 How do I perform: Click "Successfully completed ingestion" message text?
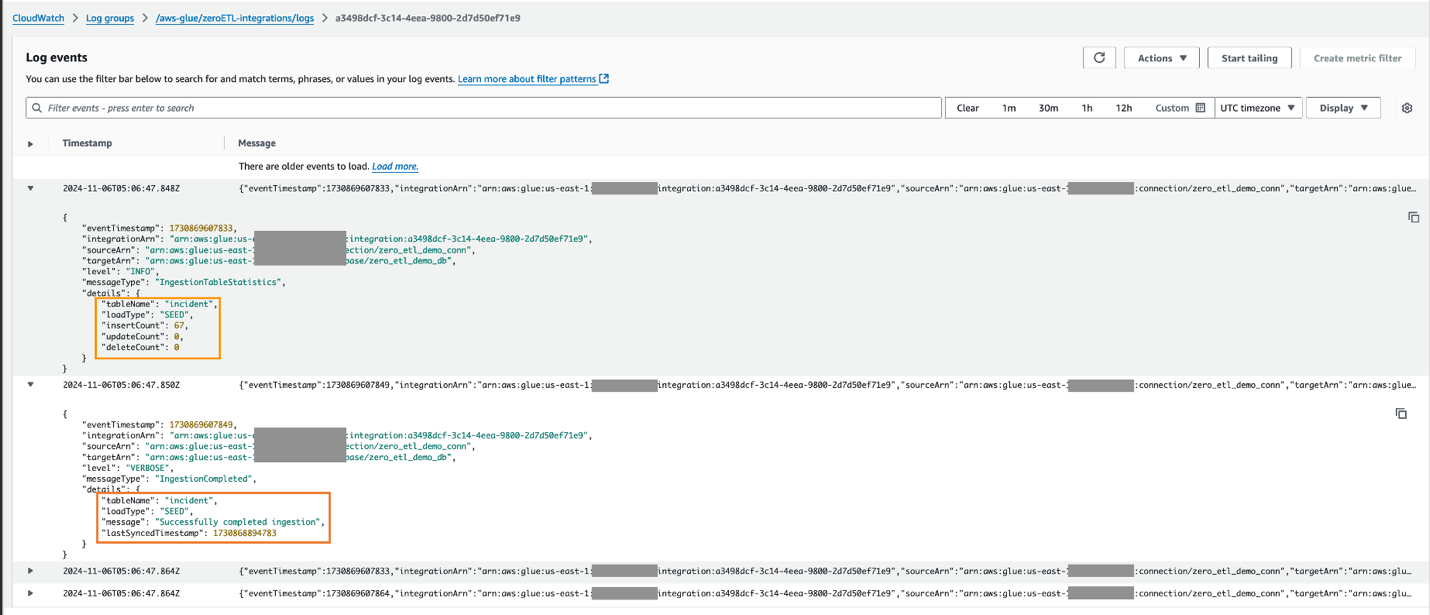238,522
